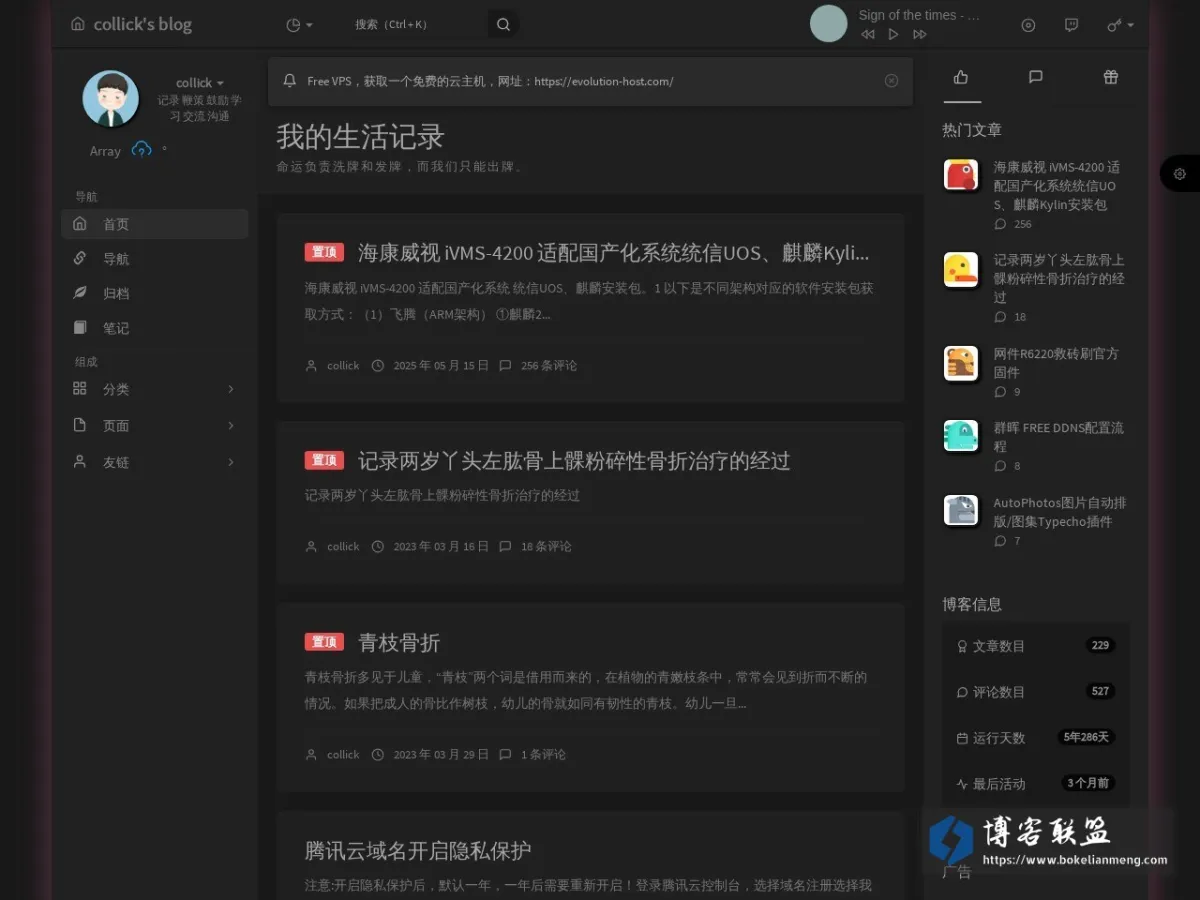Click 256 条评论 under first article
Viewport: 1200px width, 900px height.
point(548,366)
